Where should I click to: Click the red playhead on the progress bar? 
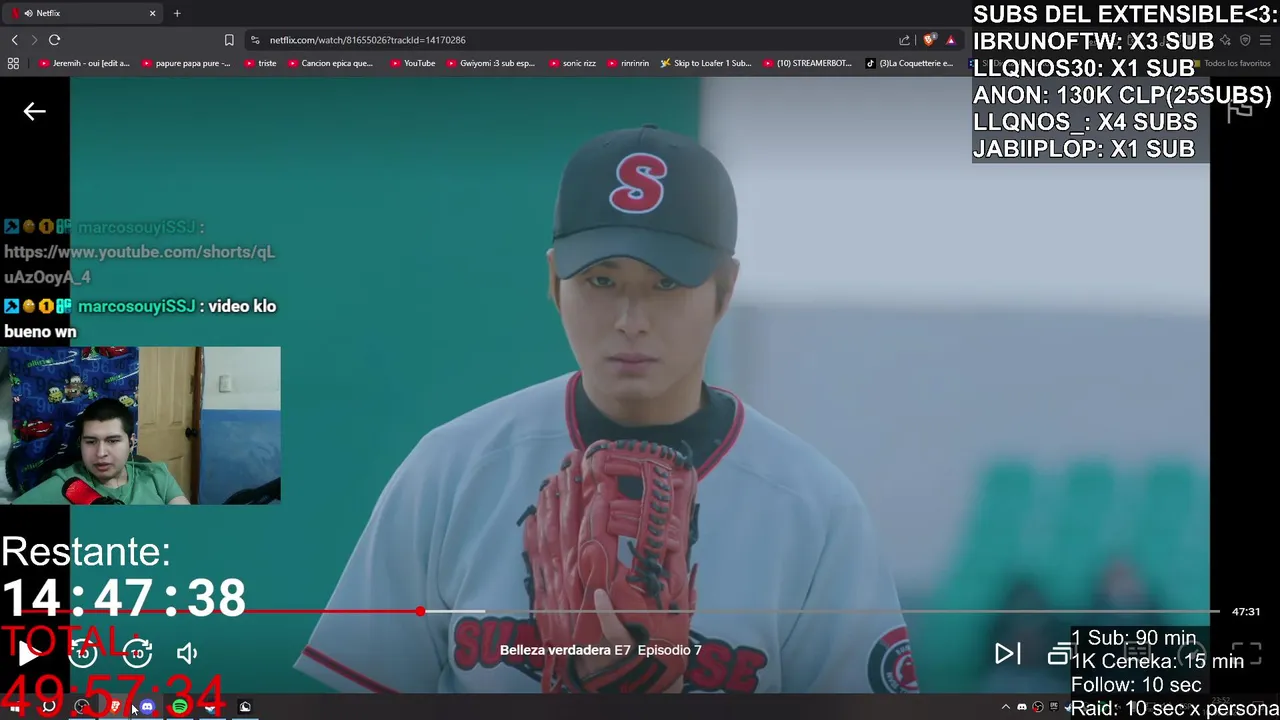[421, 611]
